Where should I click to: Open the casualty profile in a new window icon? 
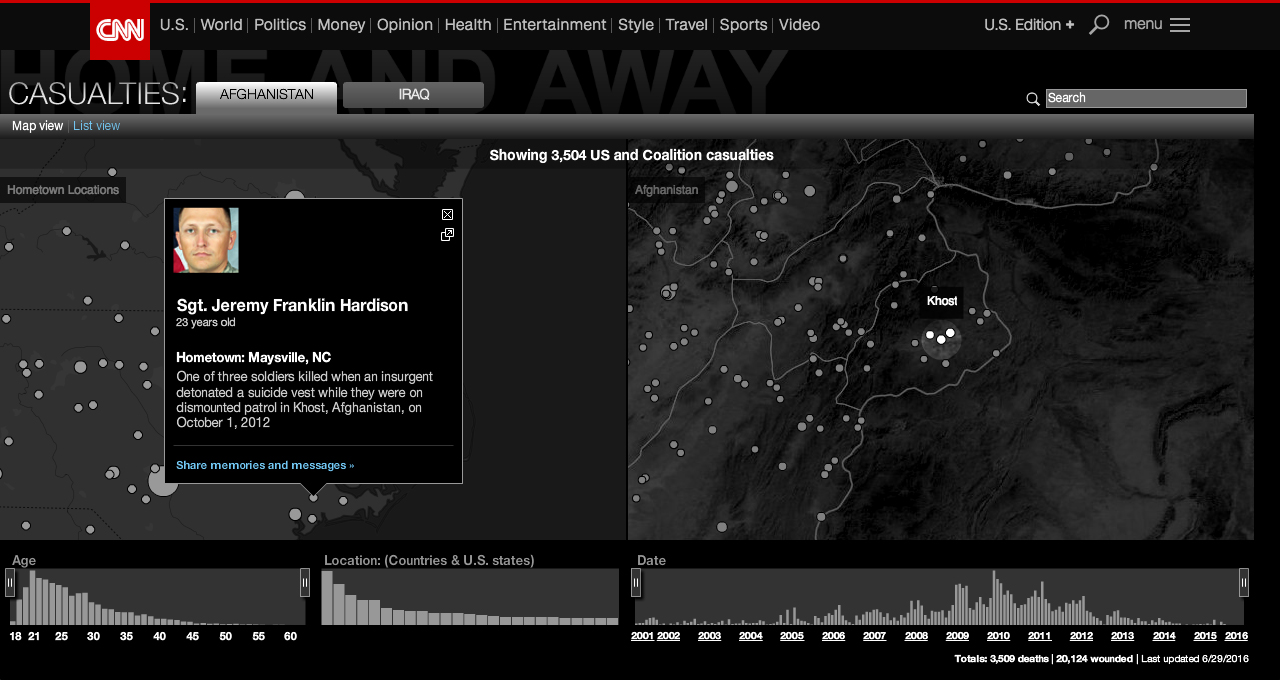(446, 234)
